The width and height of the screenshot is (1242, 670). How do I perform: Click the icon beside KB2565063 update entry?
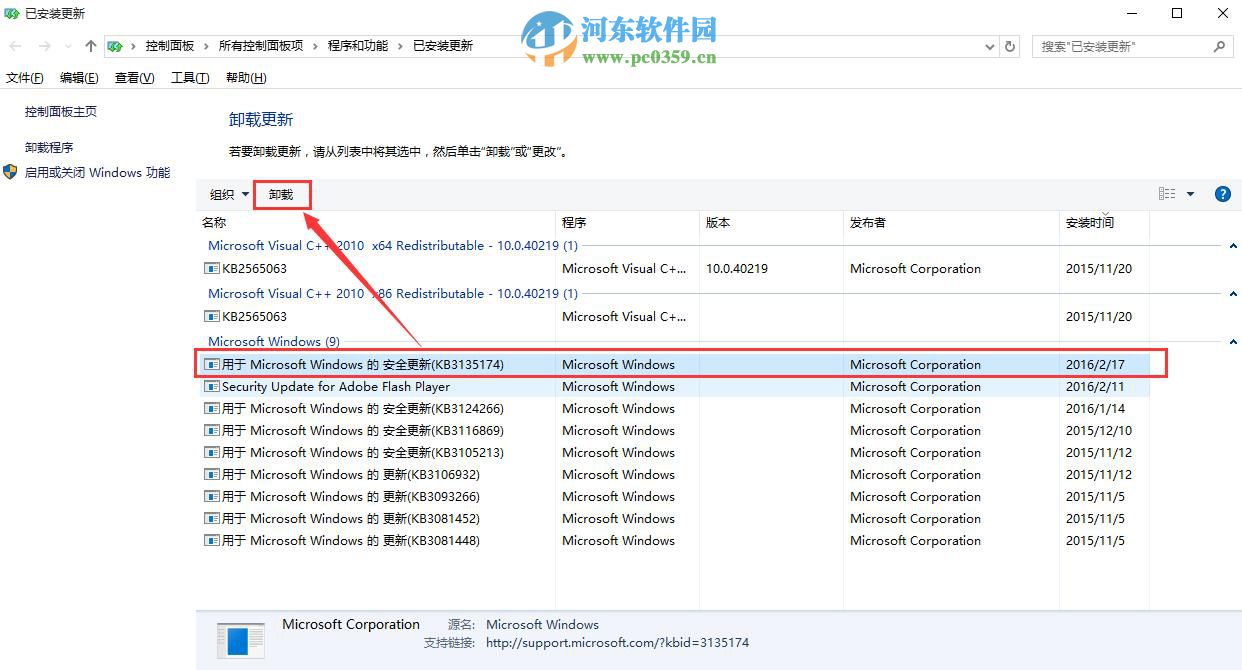click(211, 268)
